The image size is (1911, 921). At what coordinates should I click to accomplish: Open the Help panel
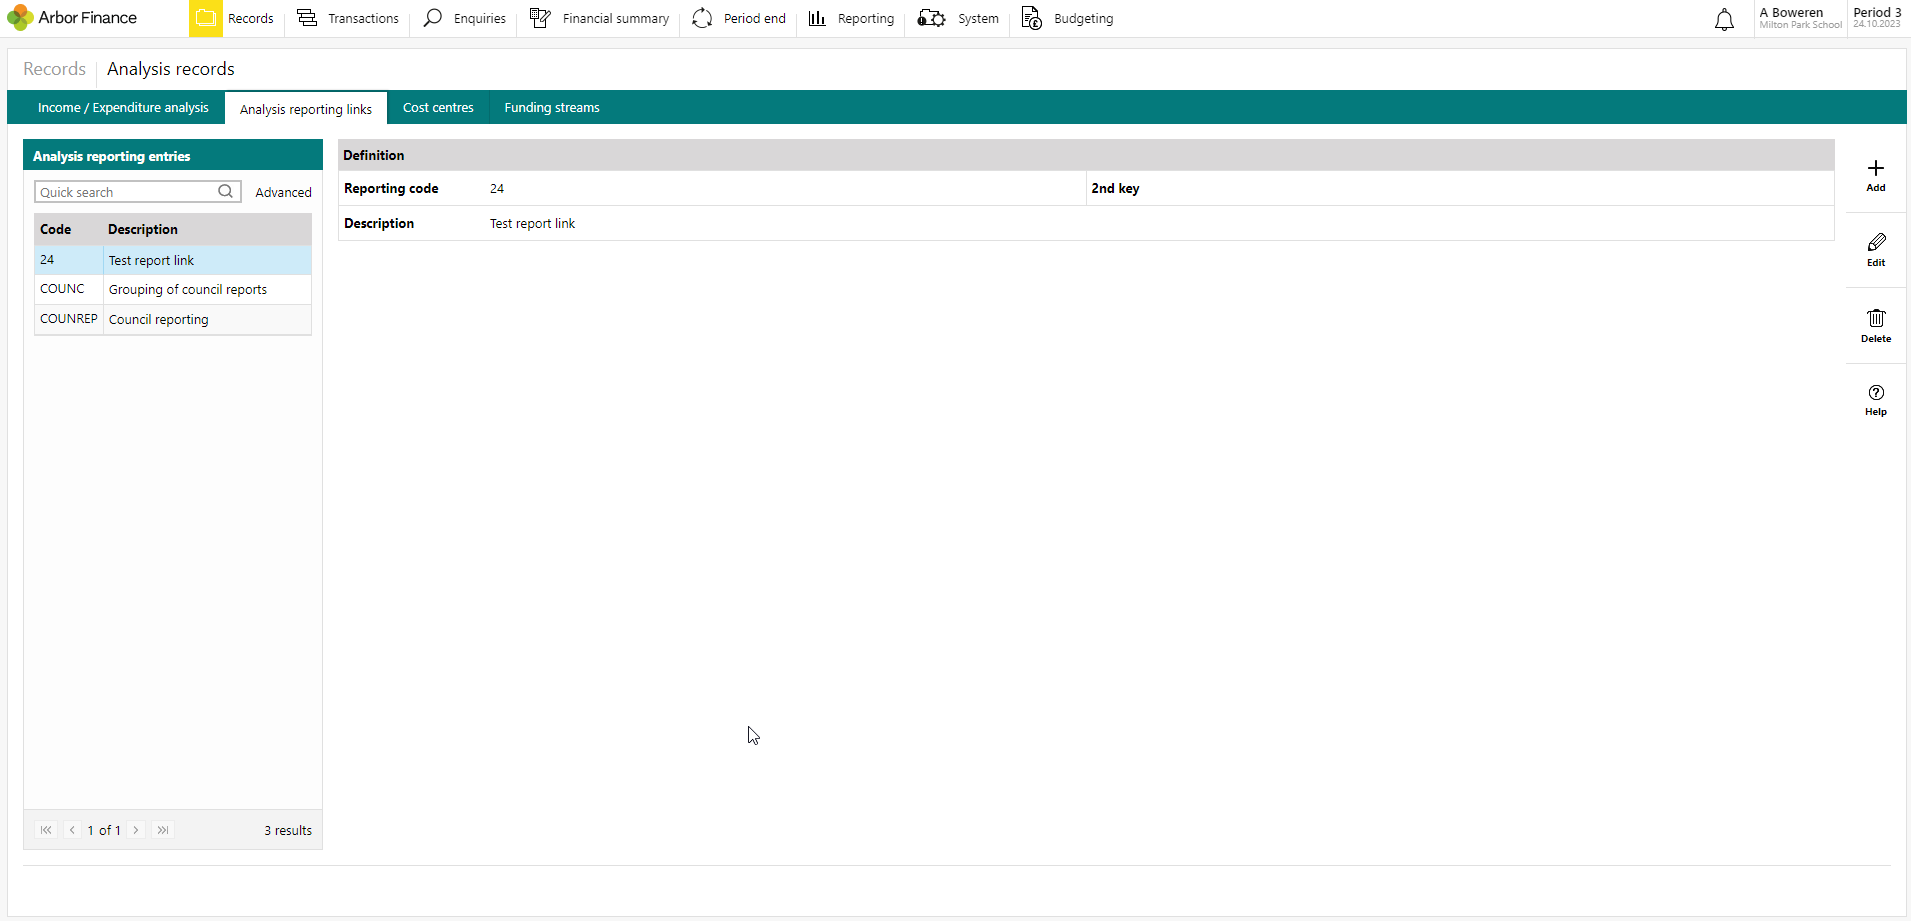[1876, 400]
